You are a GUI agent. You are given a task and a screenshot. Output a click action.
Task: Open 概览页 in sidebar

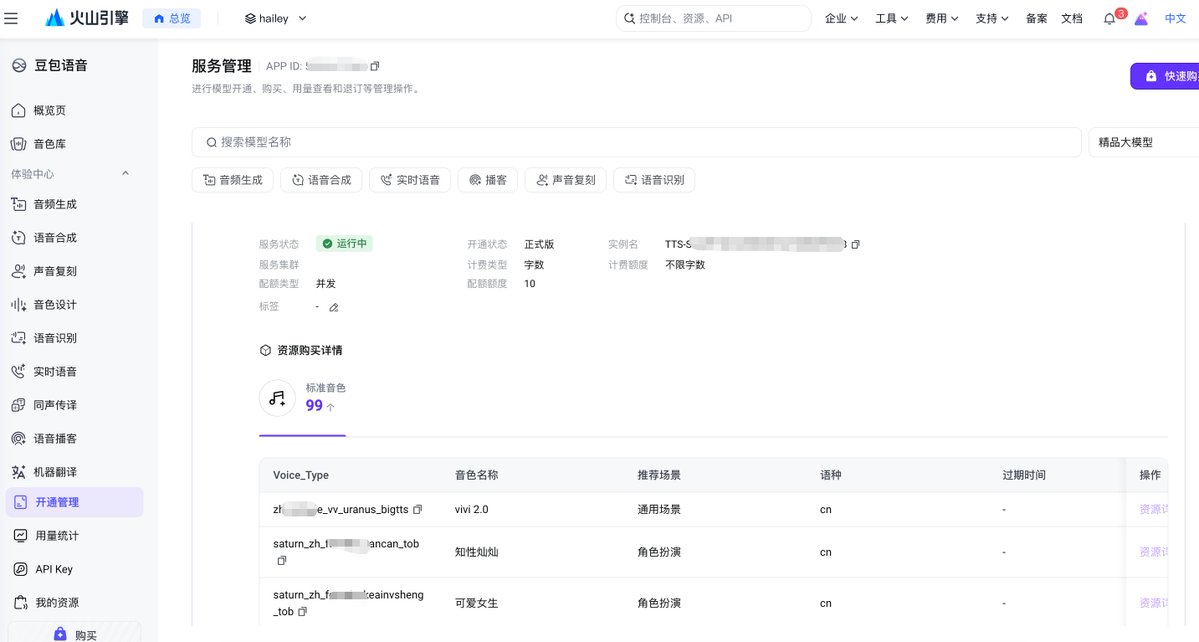[x=73, y=110]
